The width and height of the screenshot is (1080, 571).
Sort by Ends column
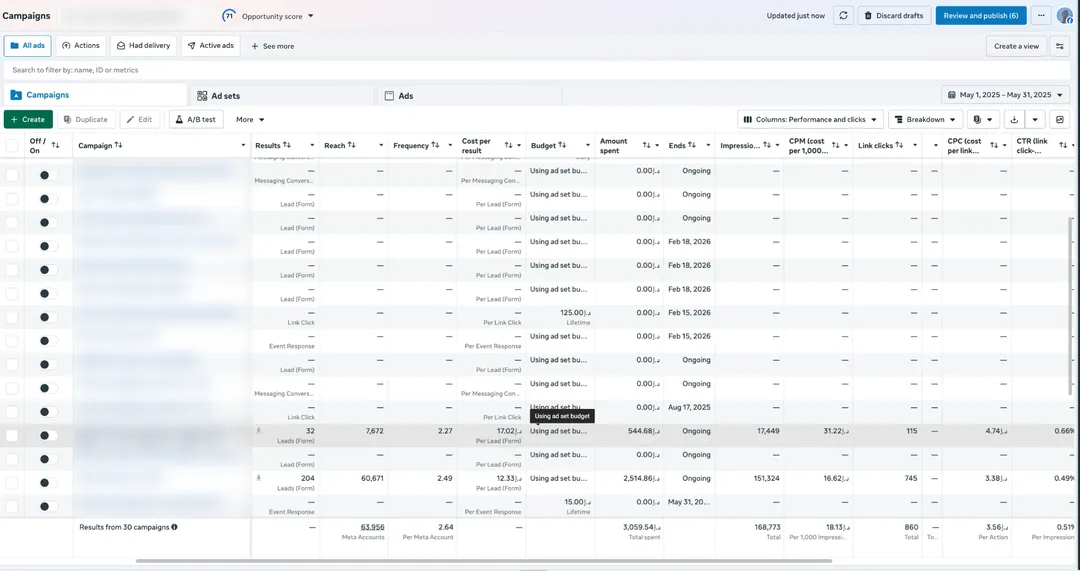(692, 145)
